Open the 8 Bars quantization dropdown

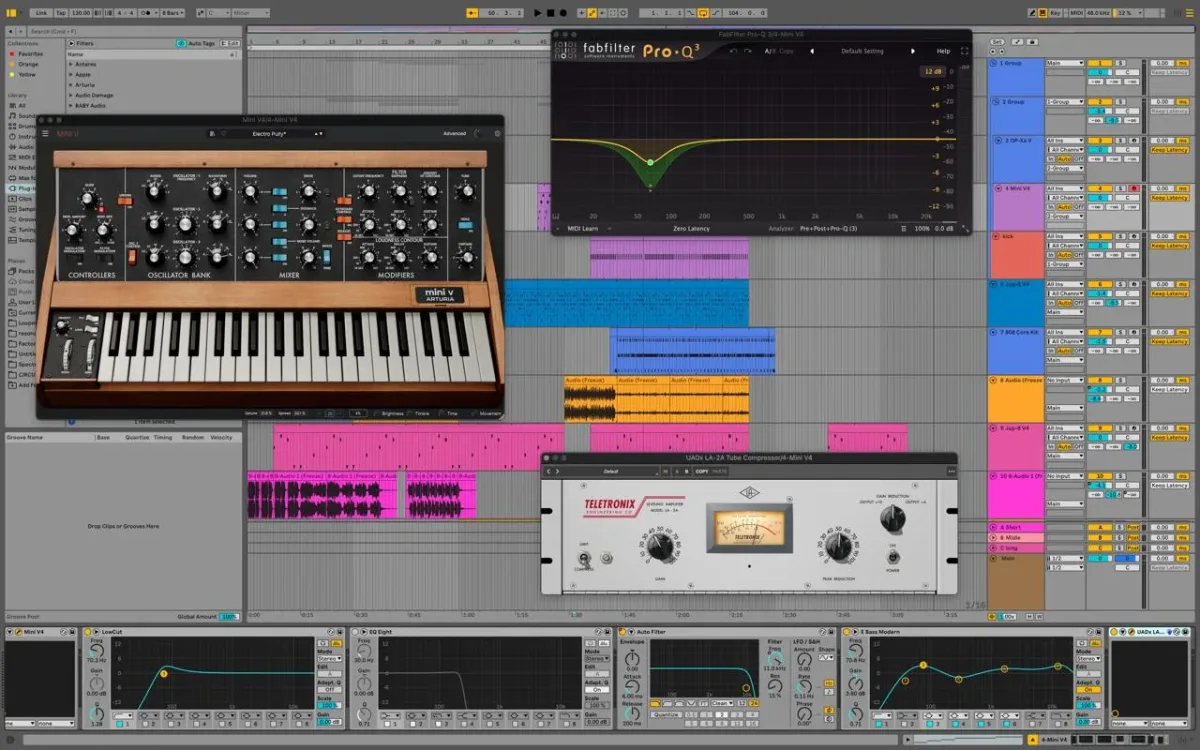[173, 13]
